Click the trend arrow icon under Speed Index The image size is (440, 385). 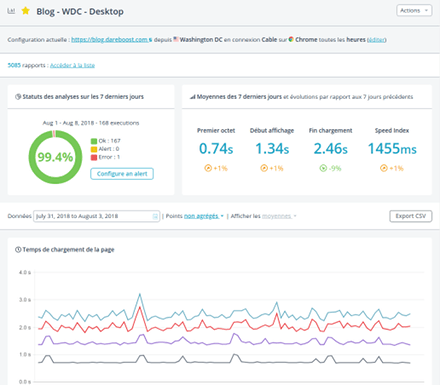pyautogui.click(x=384, y=168)
